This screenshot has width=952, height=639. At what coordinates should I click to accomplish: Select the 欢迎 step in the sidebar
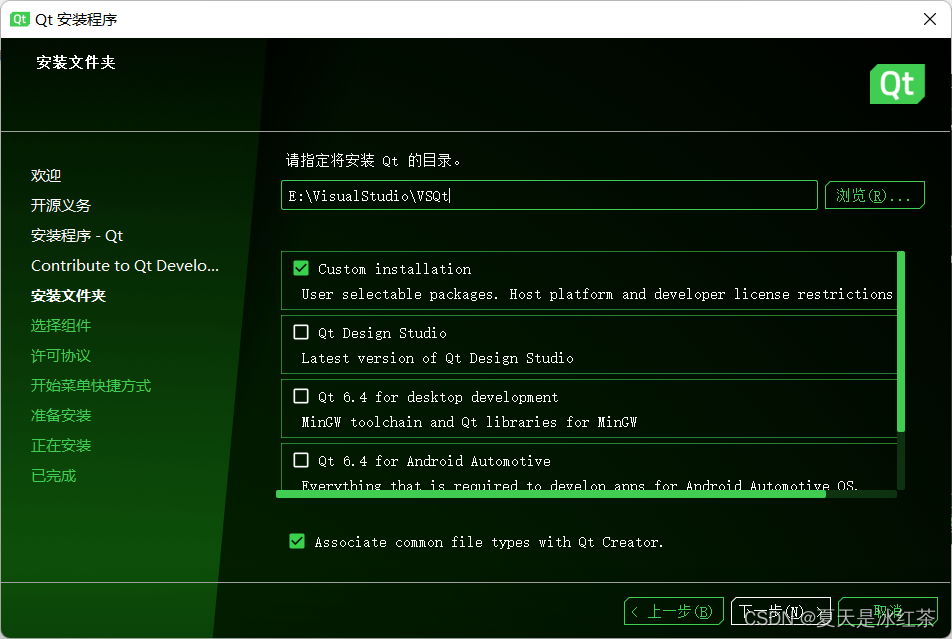pyautogui.click(x=46, y=176)
